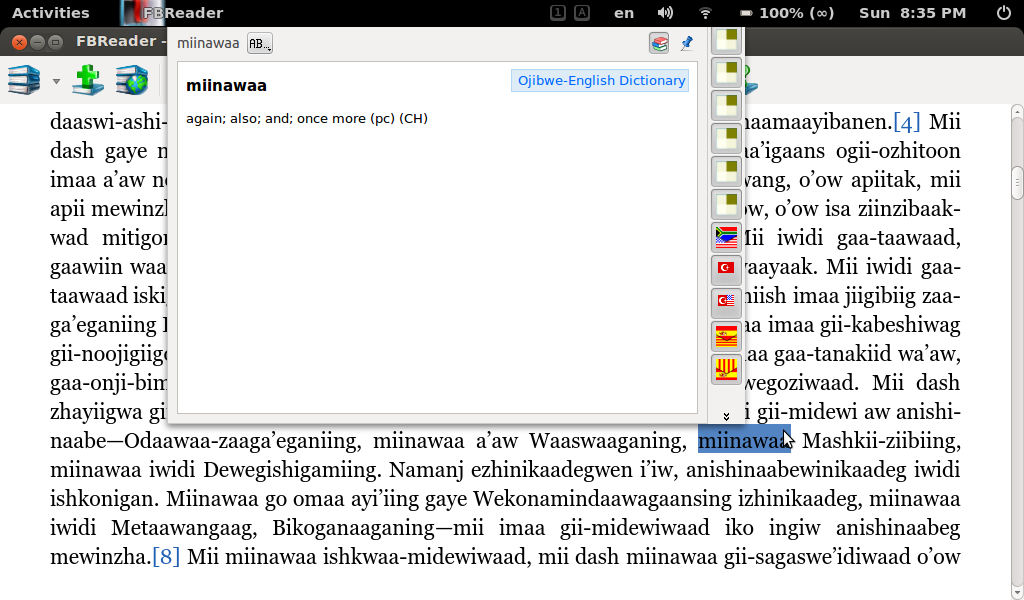Click the Ojibwe-English Dictionary button
This screenshot has width=1024, height=600.
[600, 80]
